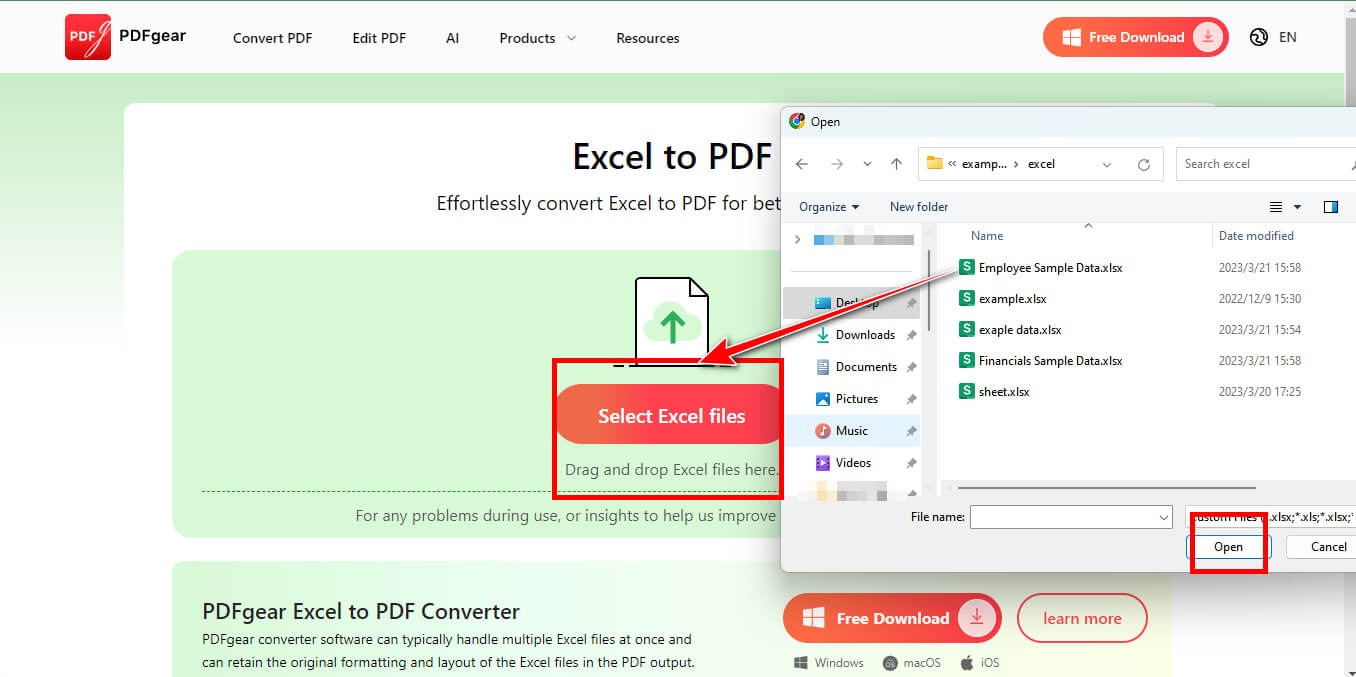Expand the top navigation tree item
Screen dimensions: 1356x677
click(797, 239)
